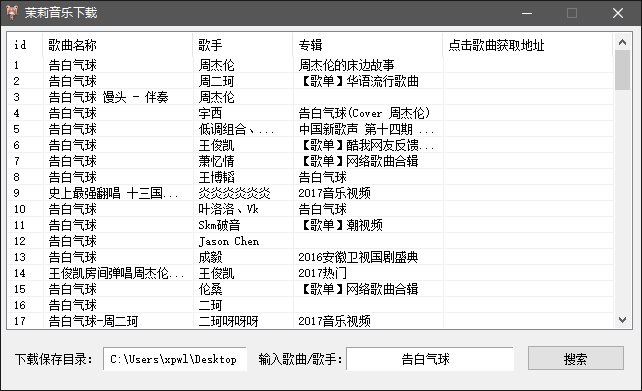This screenshot has height=391, width=642.
Task: Select singer Jason Chen in row 12
Action: pos(228,241)
